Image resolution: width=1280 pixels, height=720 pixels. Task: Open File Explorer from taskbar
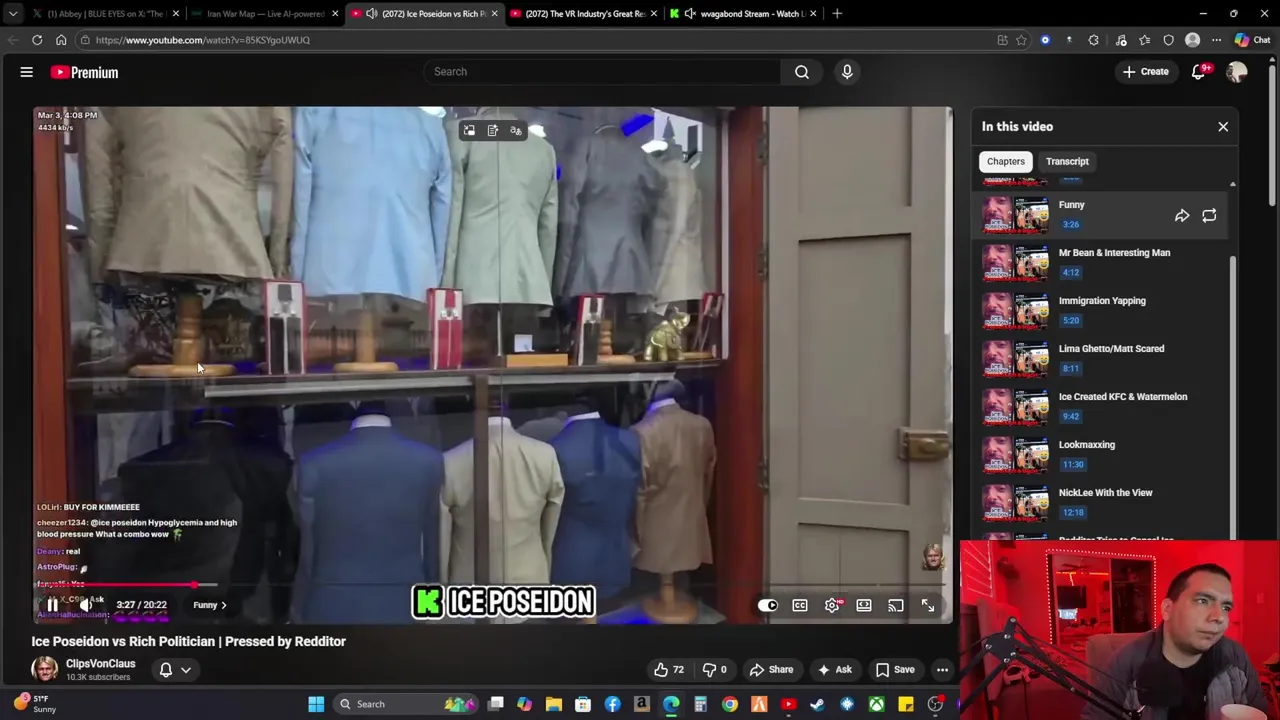554,704
